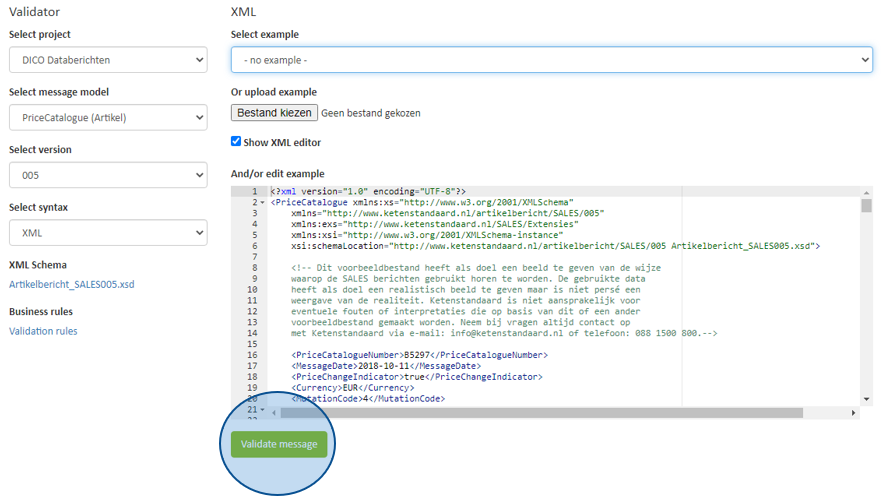Click the editor vertical scrollbar thumb
This screenshot has height=498, width=889.
[x=866, y=205]
